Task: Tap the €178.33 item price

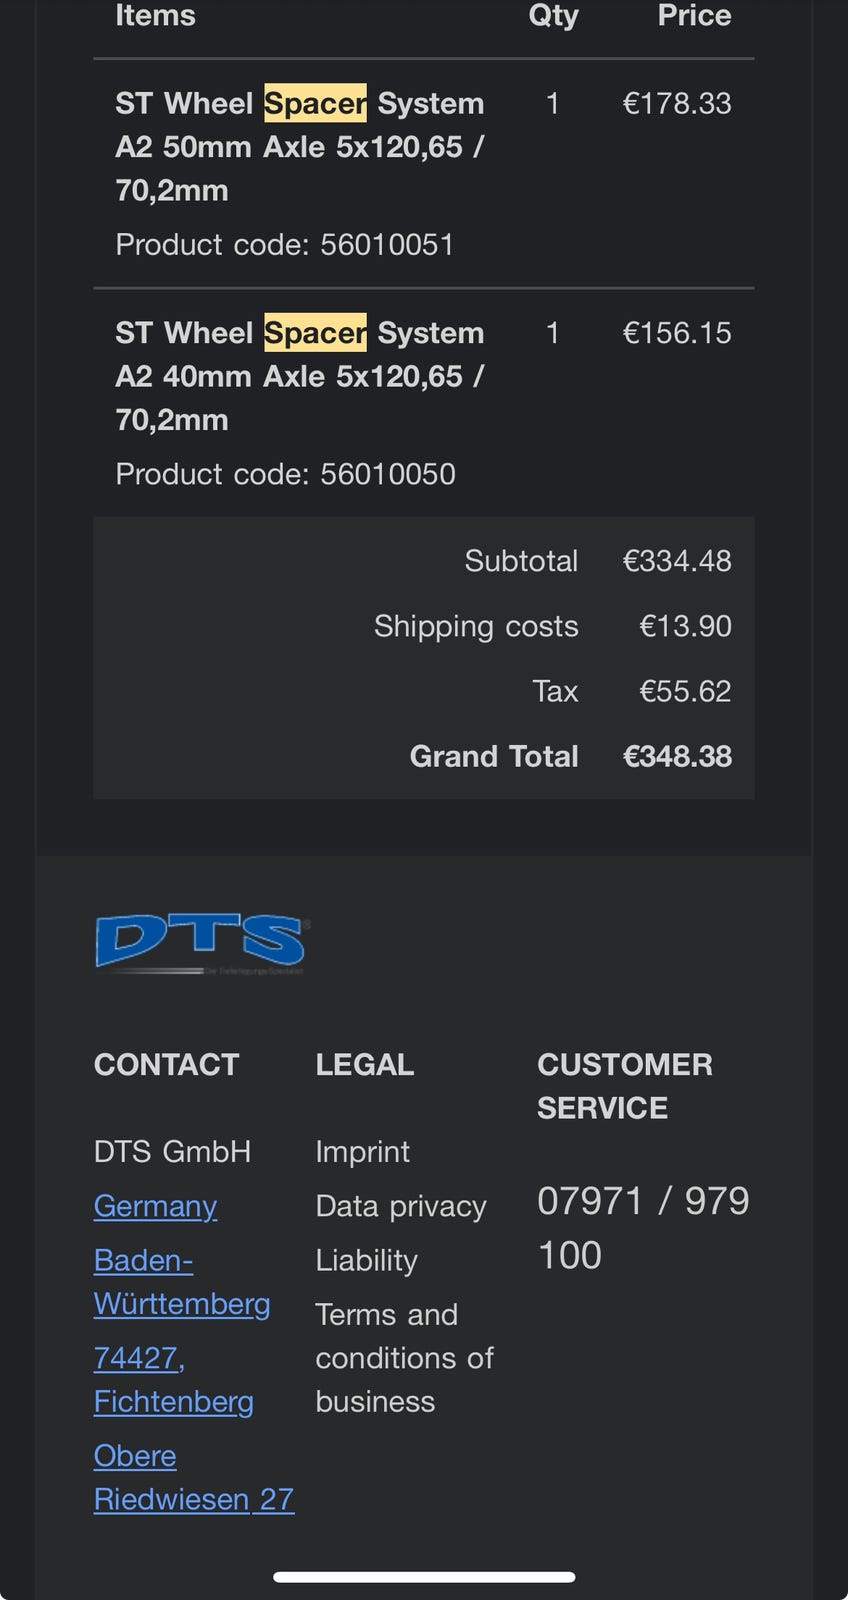Action: pyautogui.click(x=677, y=104)
